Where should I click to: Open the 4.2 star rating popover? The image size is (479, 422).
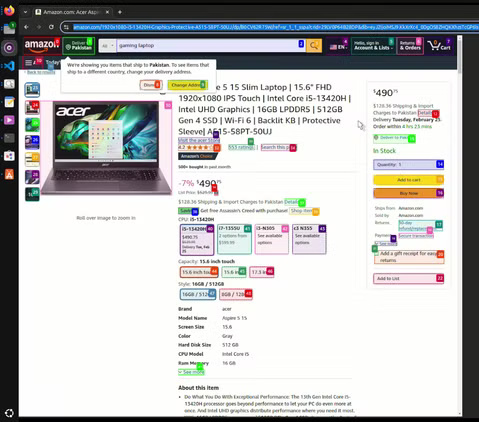point(199,147)
